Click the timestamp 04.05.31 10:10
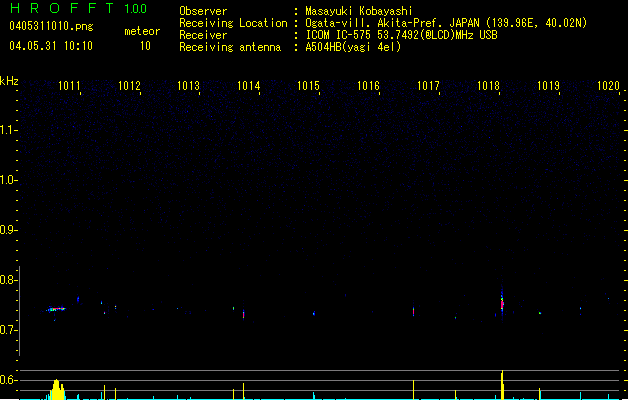The image size is (629, 400). tap(51, 46)
